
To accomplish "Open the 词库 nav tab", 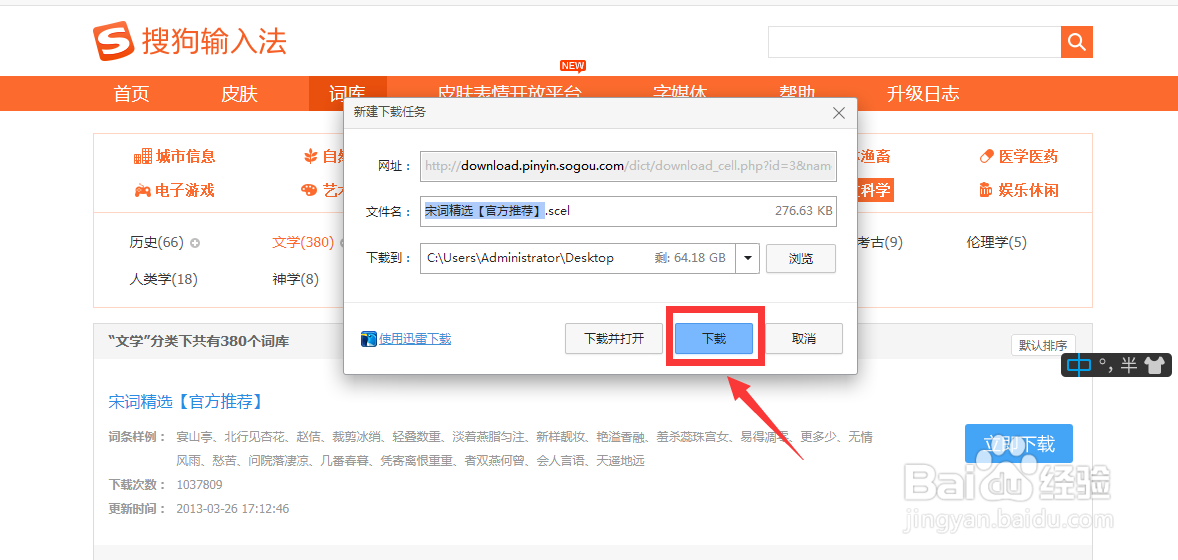I will (347, 94).
